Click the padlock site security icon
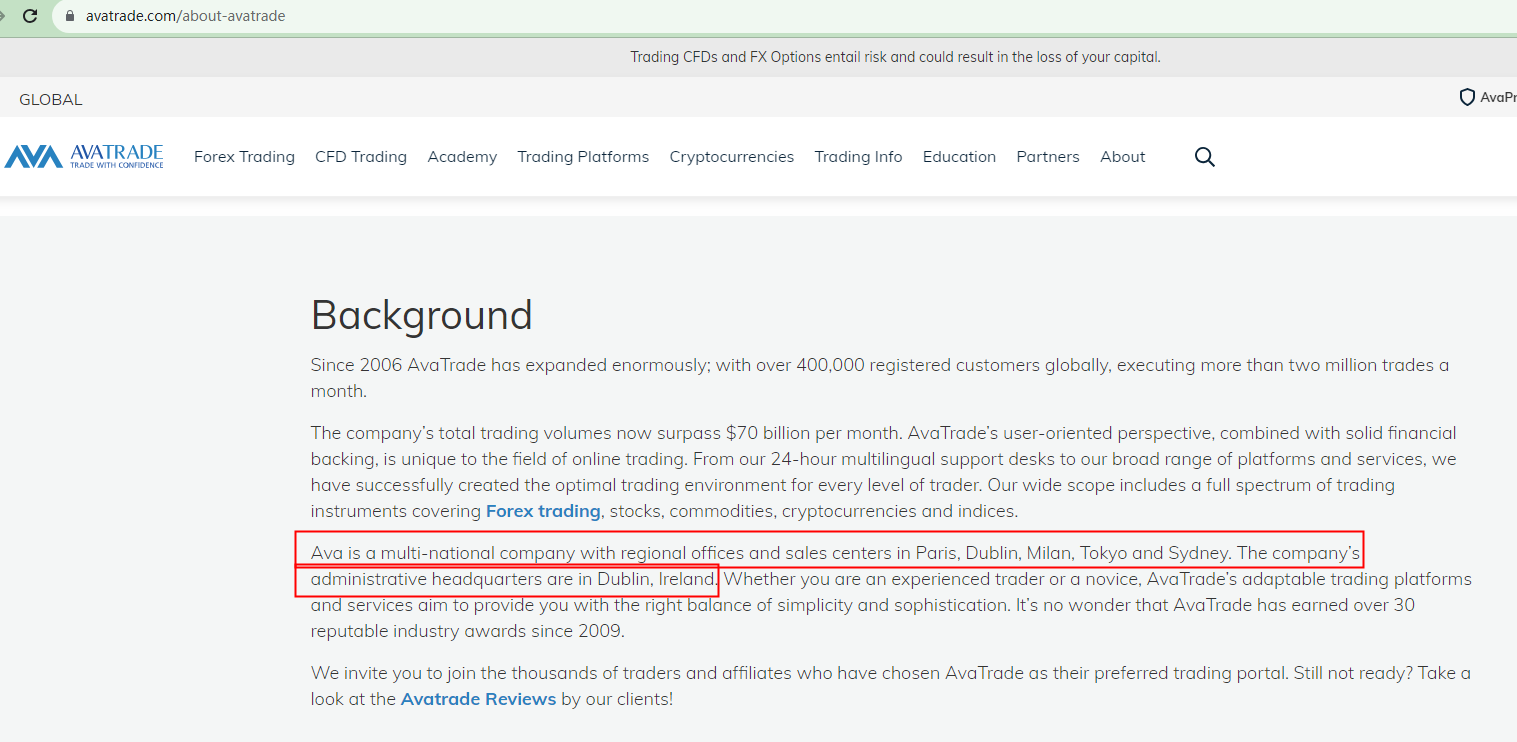 coord(69,16)
